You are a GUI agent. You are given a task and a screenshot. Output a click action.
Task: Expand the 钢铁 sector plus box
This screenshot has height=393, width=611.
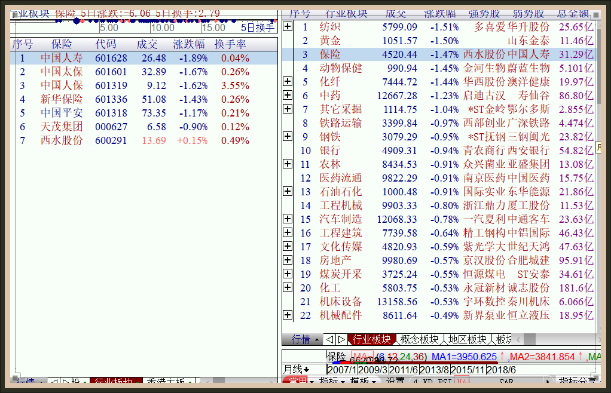pos(288,136)
